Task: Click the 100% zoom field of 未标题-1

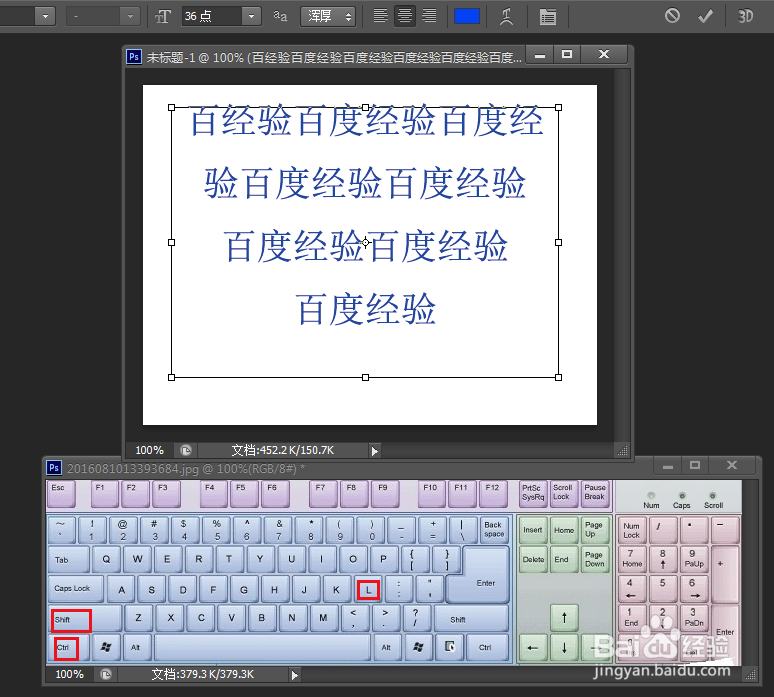Action: pyautogui.click(x=150, y=450)
